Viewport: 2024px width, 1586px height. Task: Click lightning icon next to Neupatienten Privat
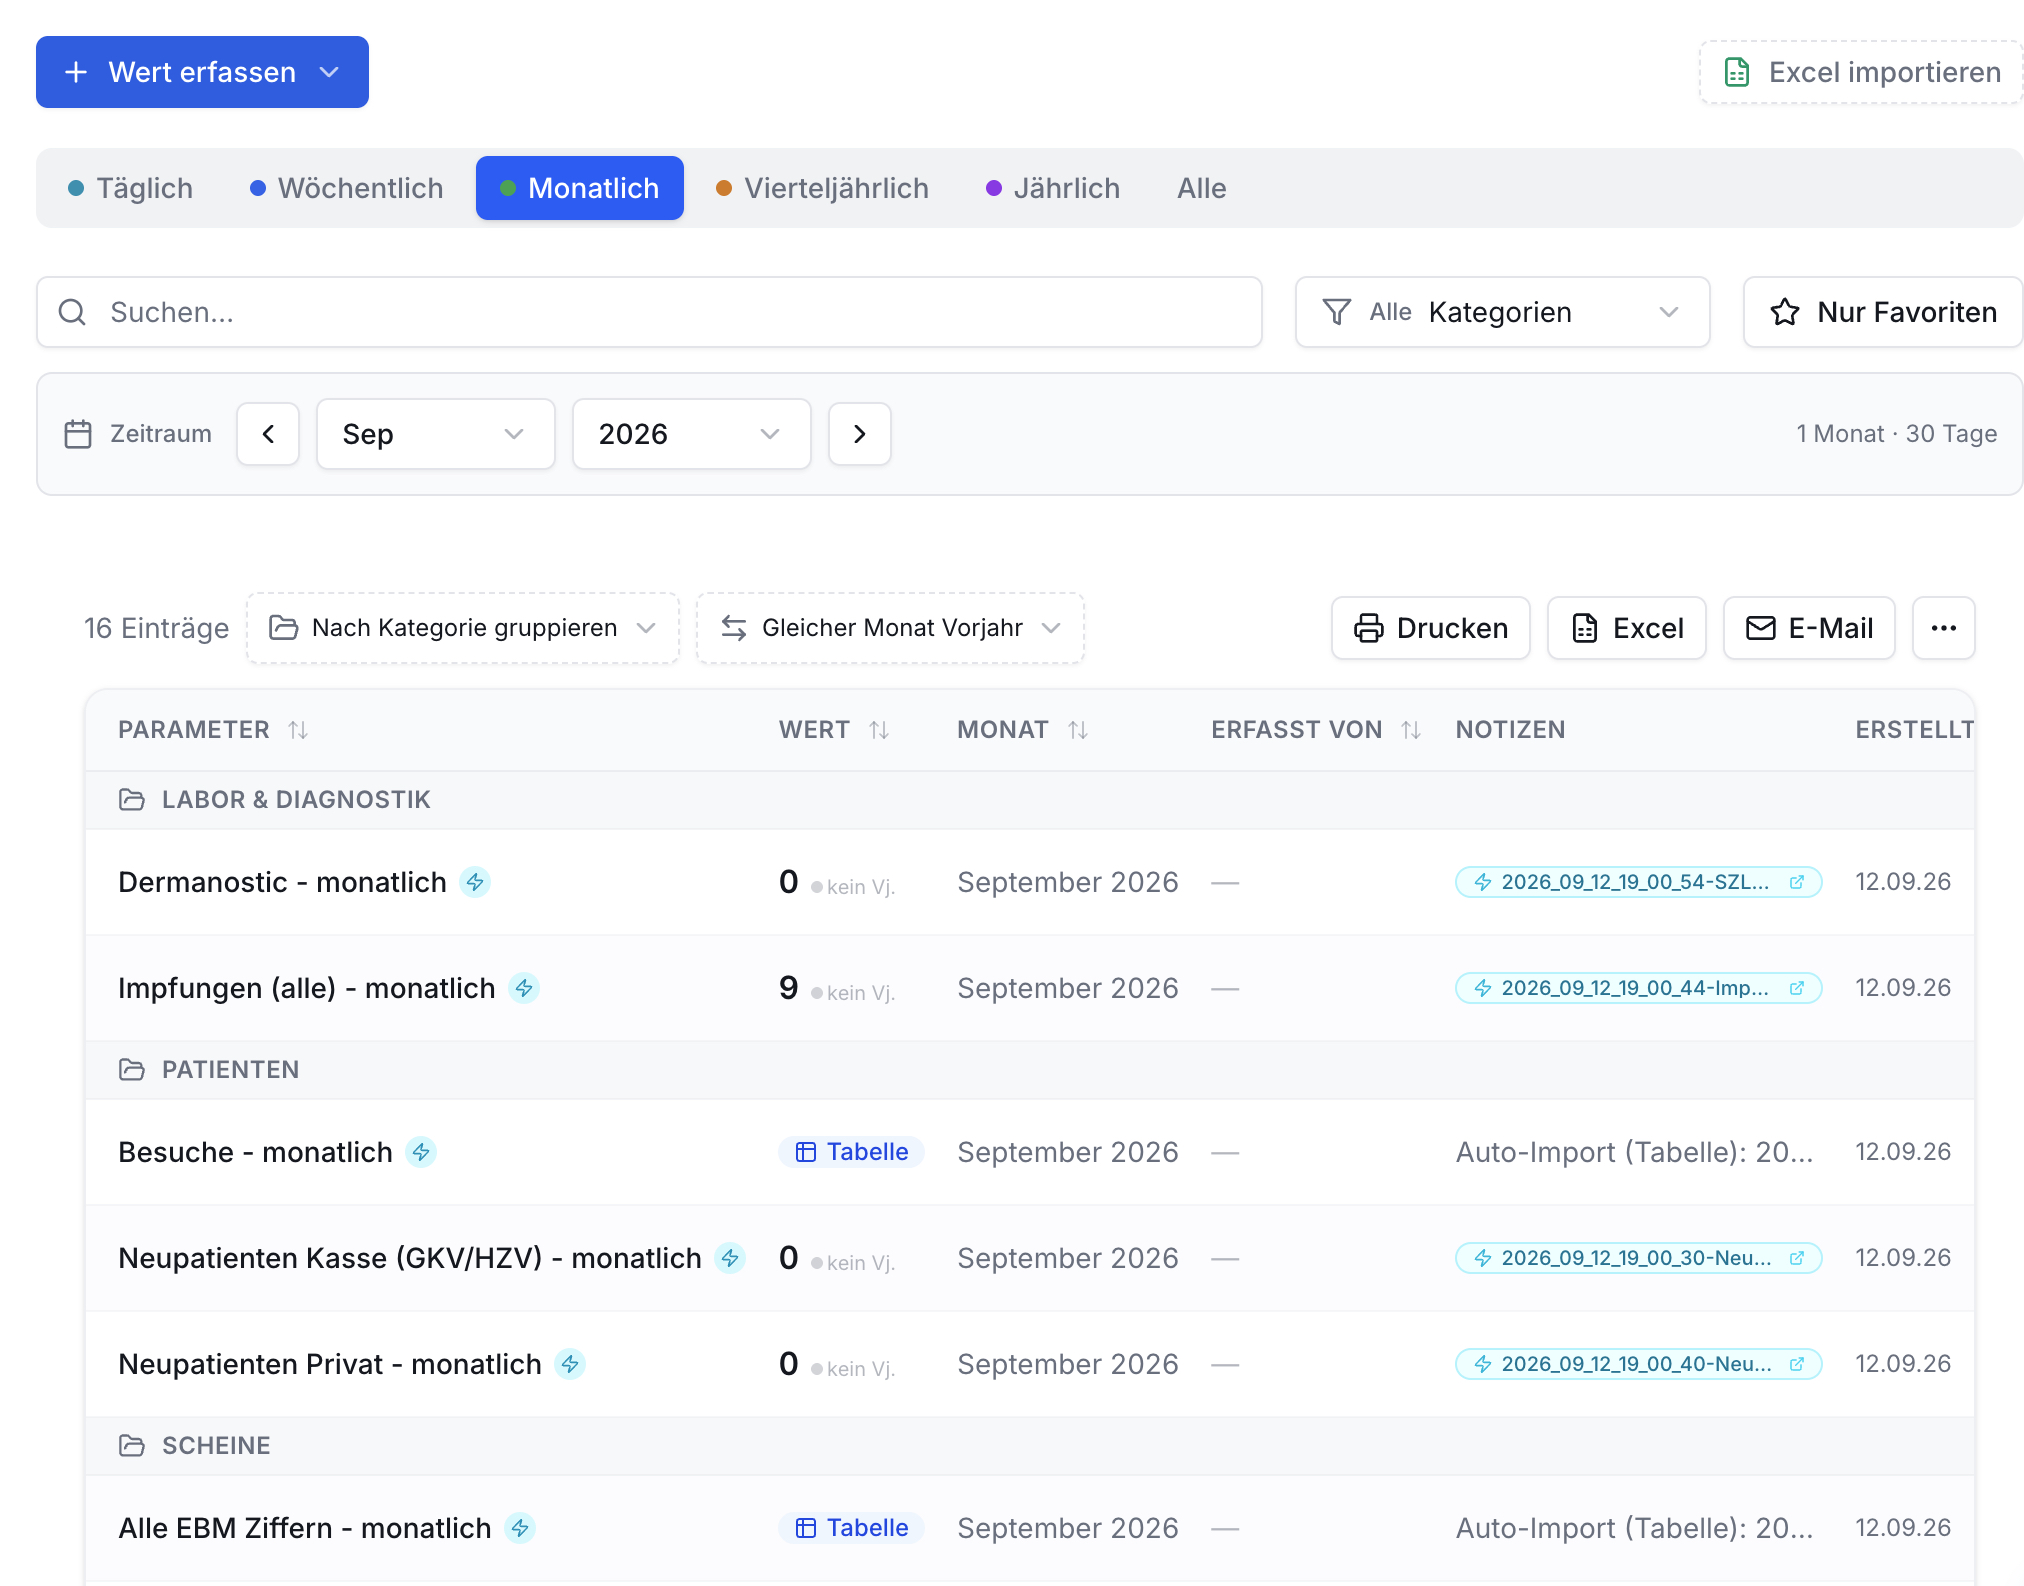[x=570, y=1364]
